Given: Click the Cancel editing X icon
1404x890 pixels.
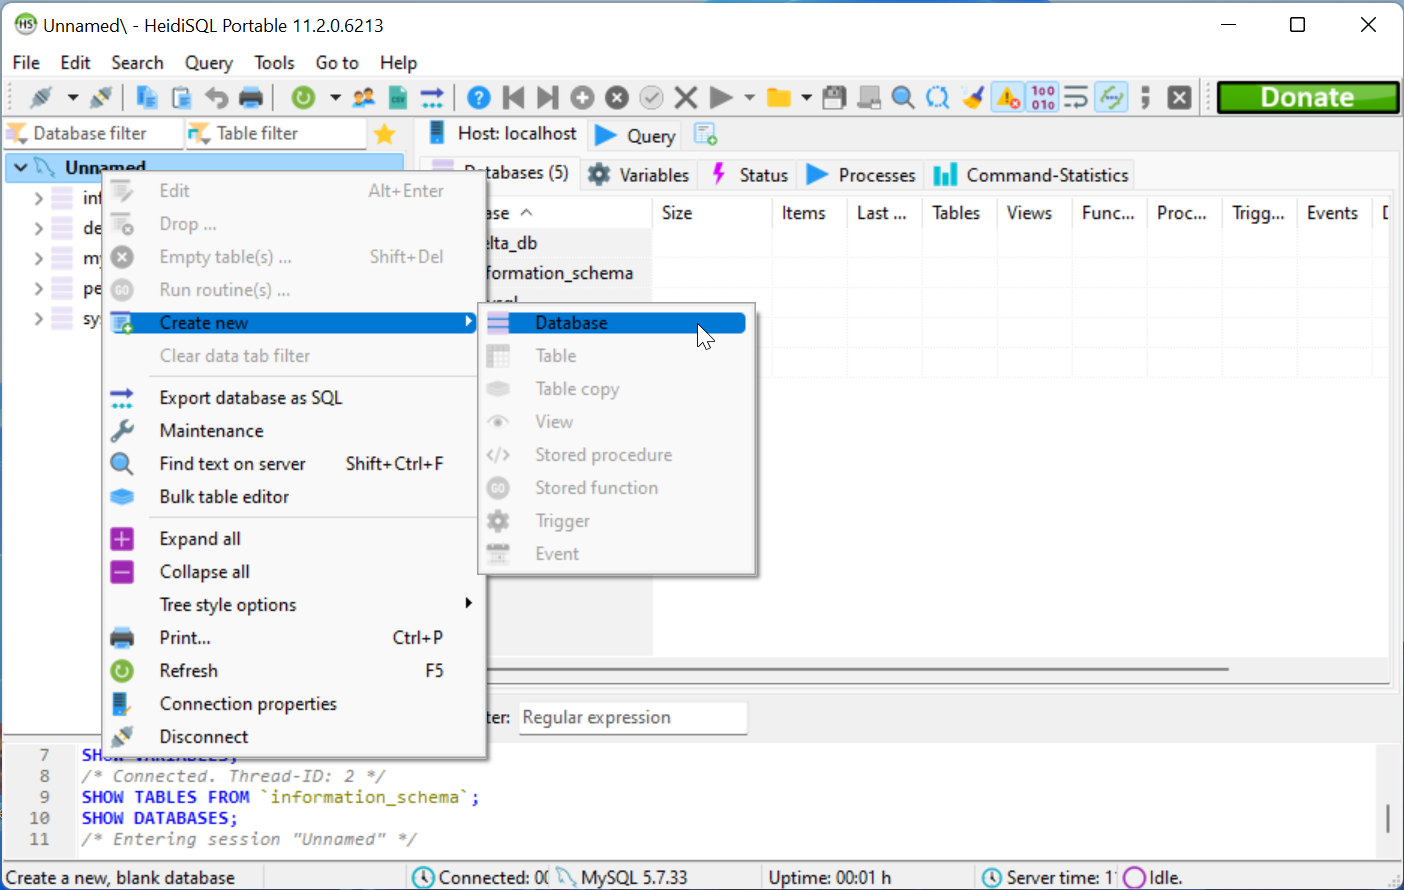Looking at the screenshot, I should (x=686, y=97).
